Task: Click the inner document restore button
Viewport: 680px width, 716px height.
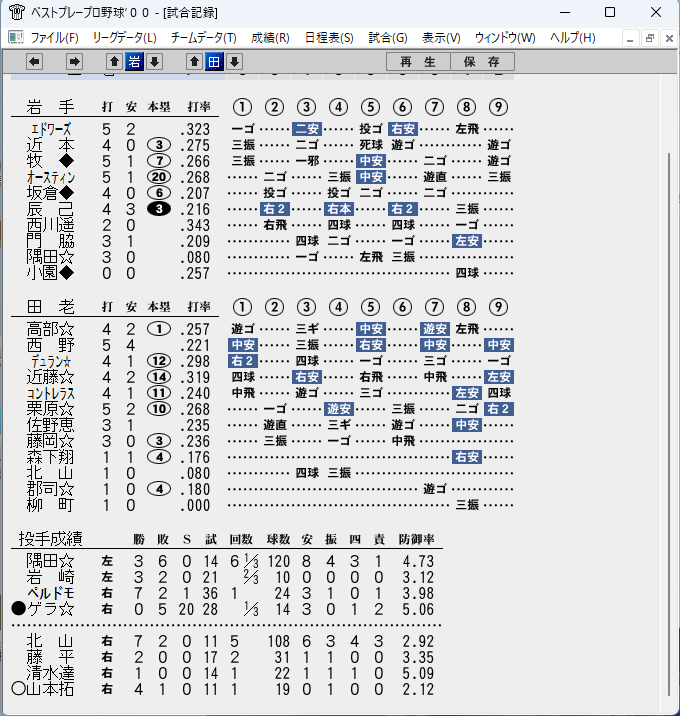Action: point(649,38)
